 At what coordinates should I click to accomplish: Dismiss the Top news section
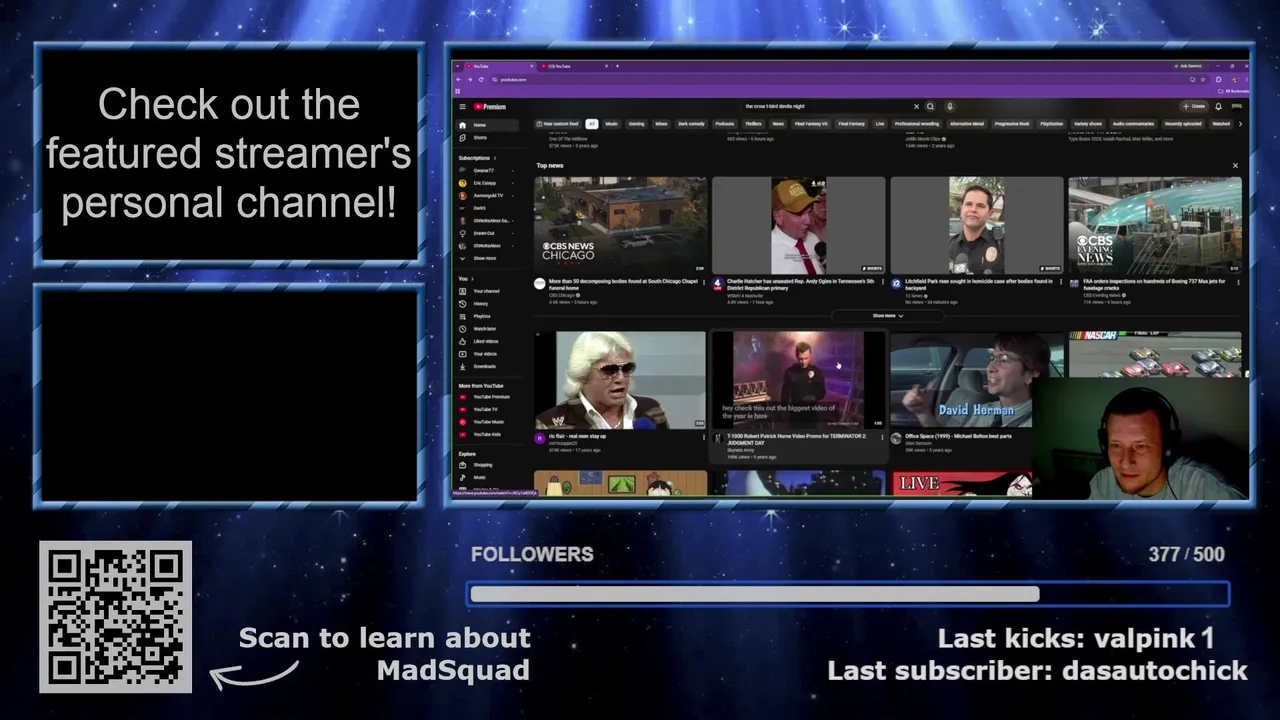(1235, 165)
